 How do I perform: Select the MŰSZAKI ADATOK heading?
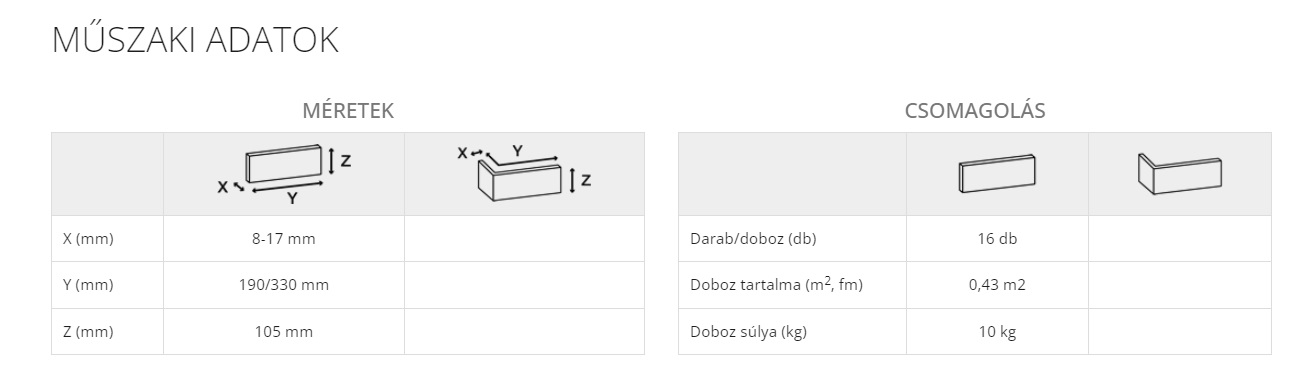[x=195, y=41]
